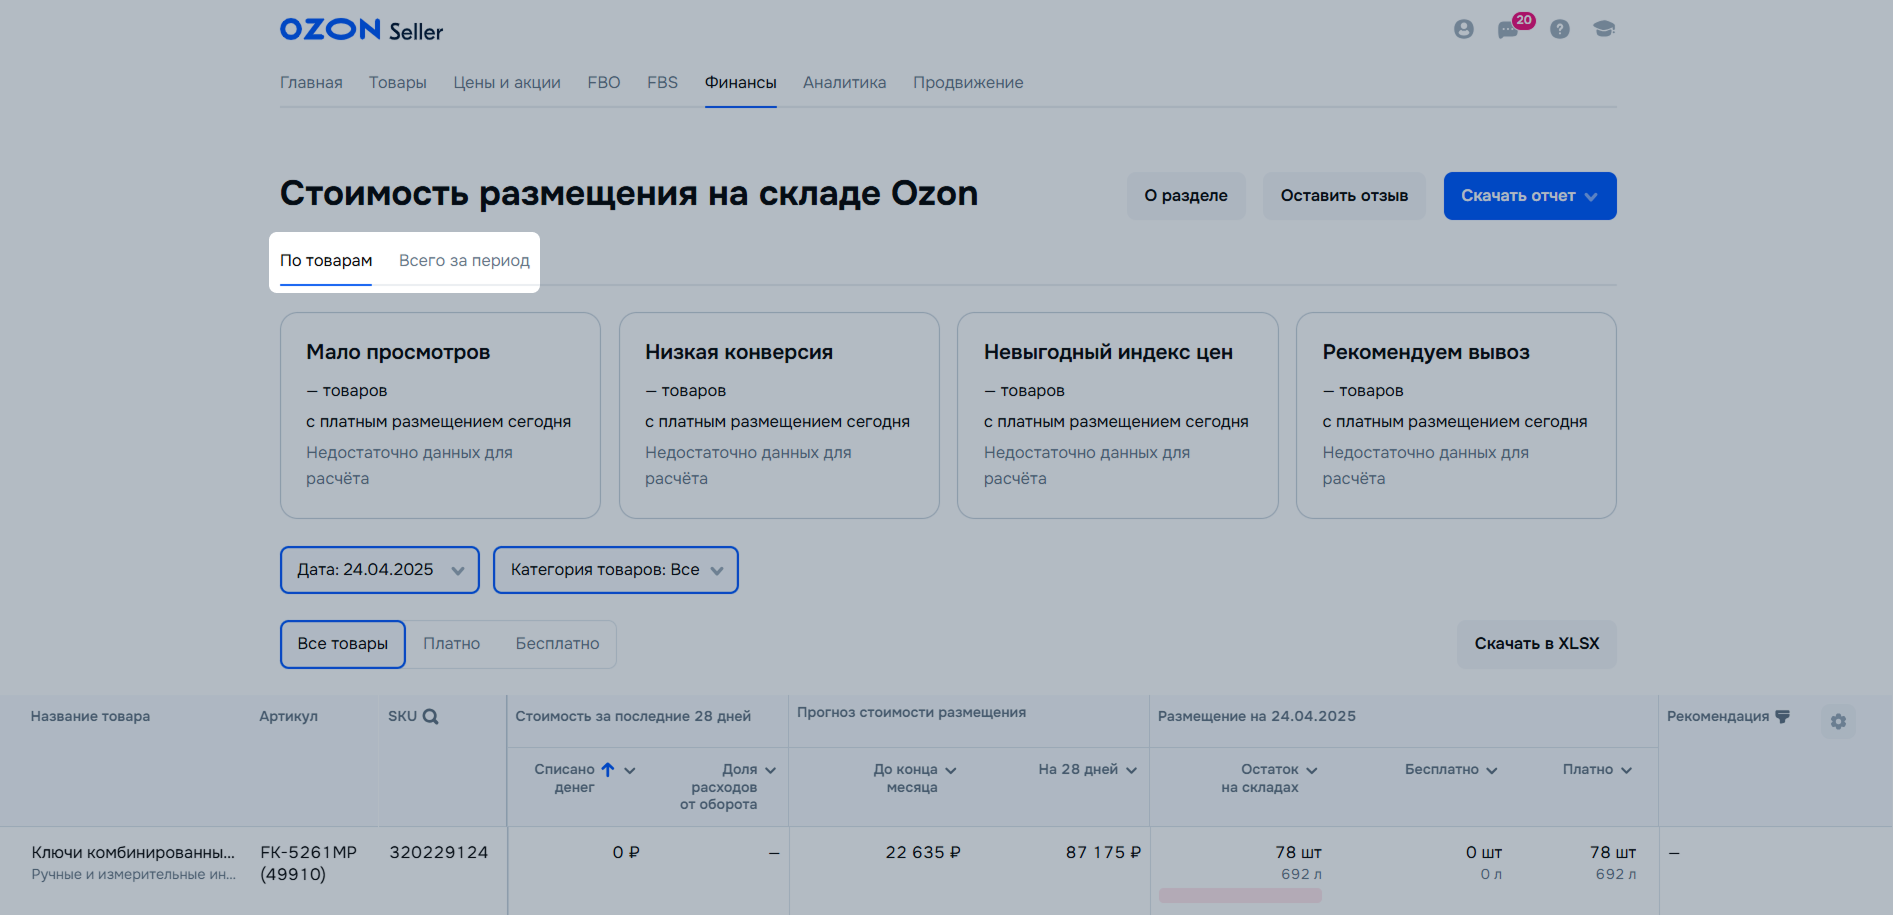Click Название товара column header
The width and height of the screenshot is (1893, 915).
point(90,716)
